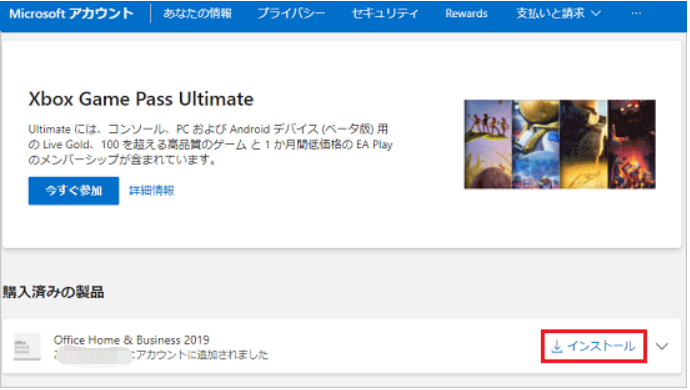Open the プライバシー tab
Screen dimensions: 690x390
click(291, 14)
